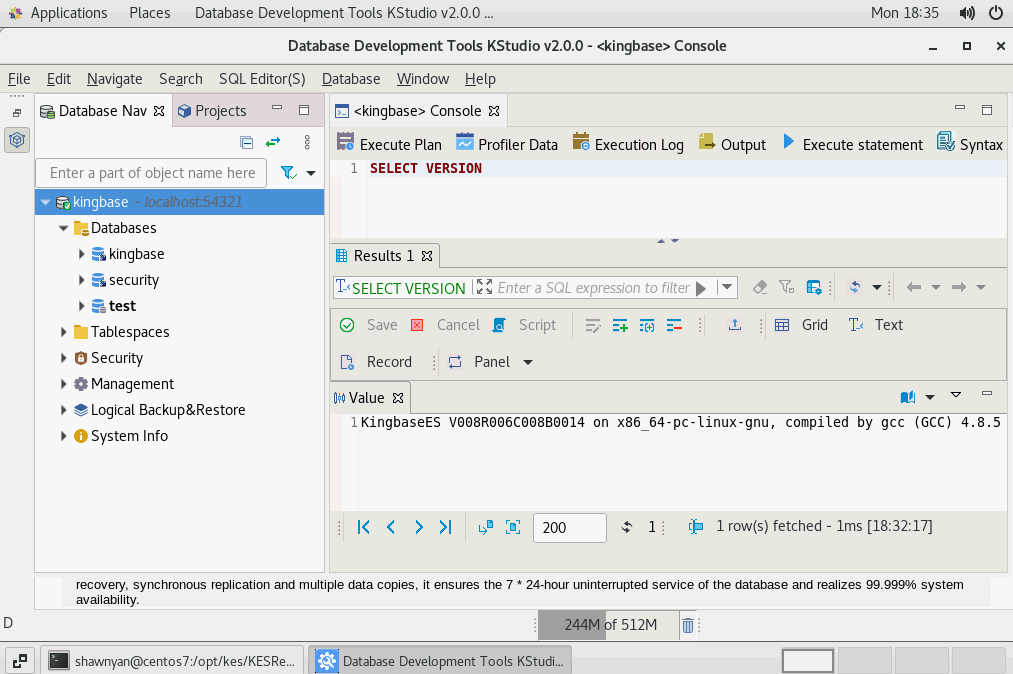Screen dimensions: 1013x674
Task: Expand the Tablespaces tree node
Action: 64,332
